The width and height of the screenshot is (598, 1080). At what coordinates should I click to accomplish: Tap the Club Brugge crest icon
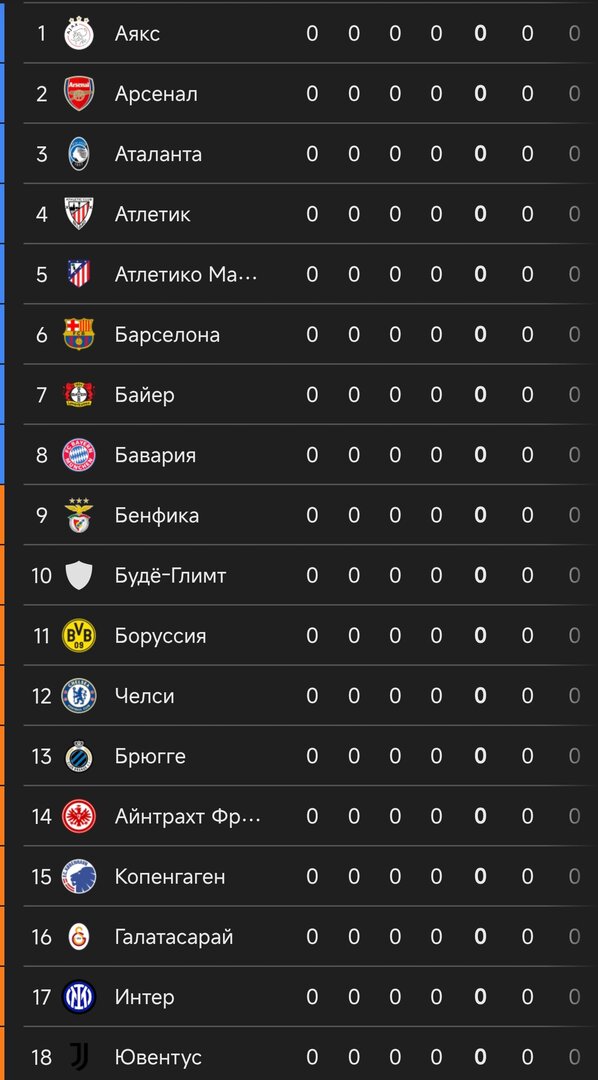click(x=79, y=756)
